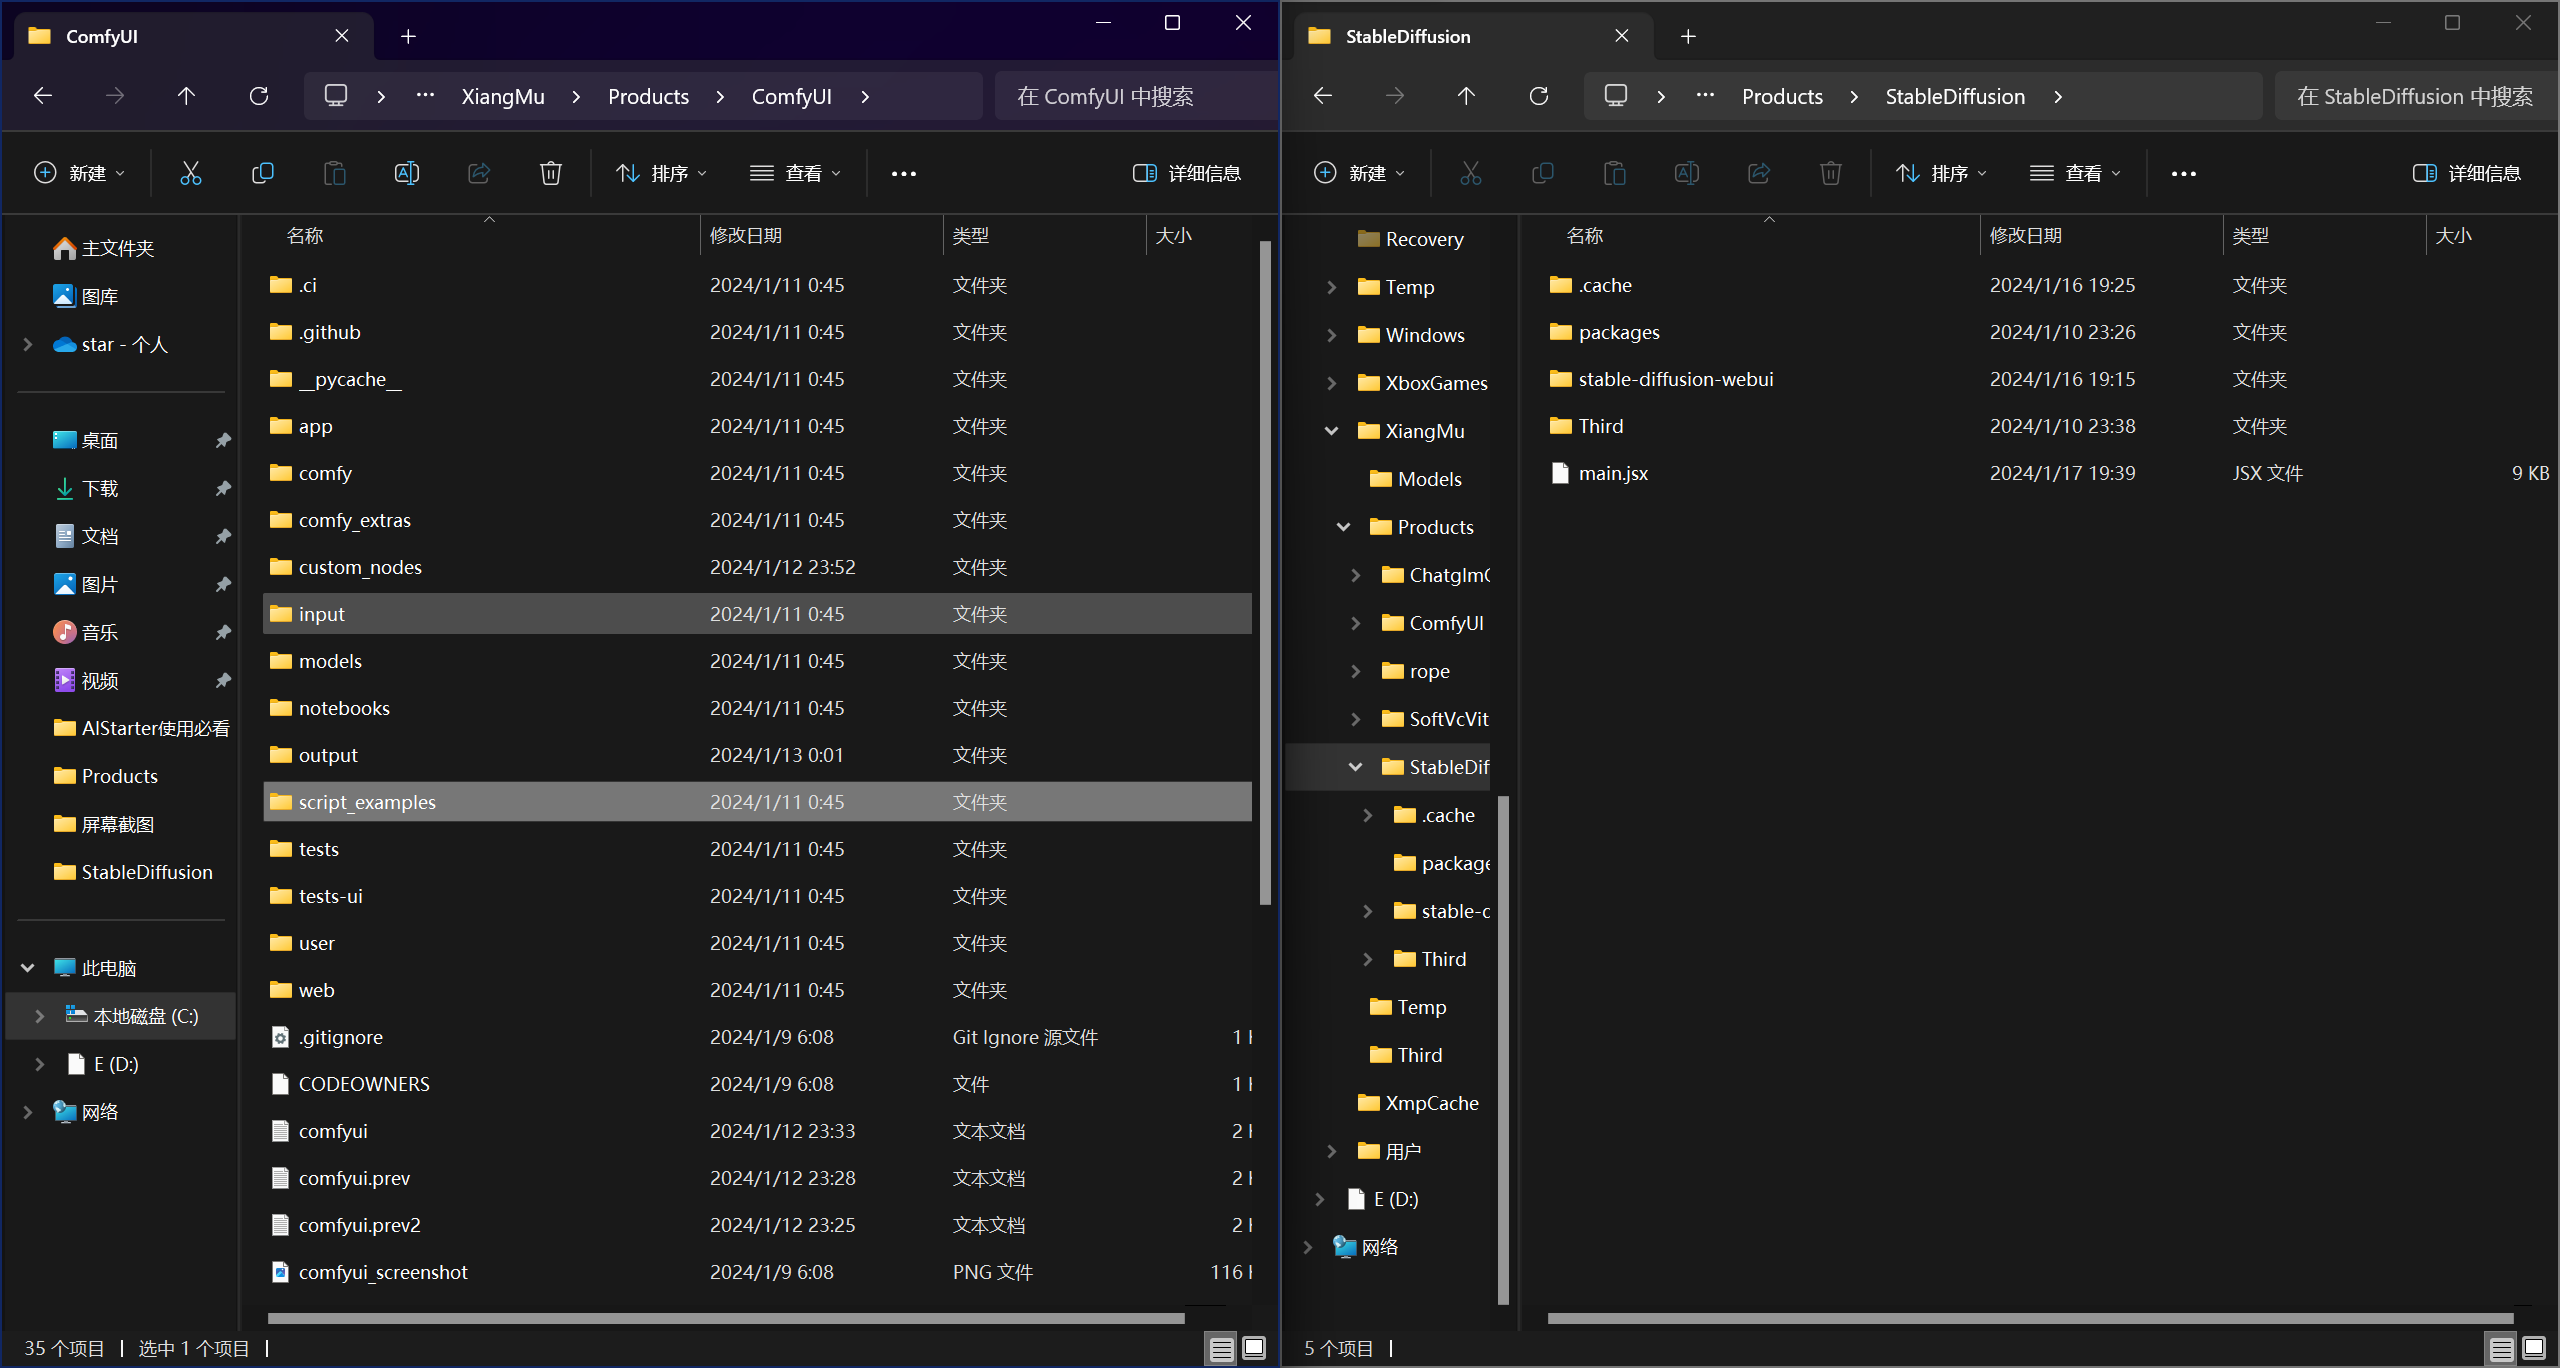Switch ComfyUI window to large thumbnails view icon
The width and height of the screenshot is (2560, 1368).
coord(1253,1348)
